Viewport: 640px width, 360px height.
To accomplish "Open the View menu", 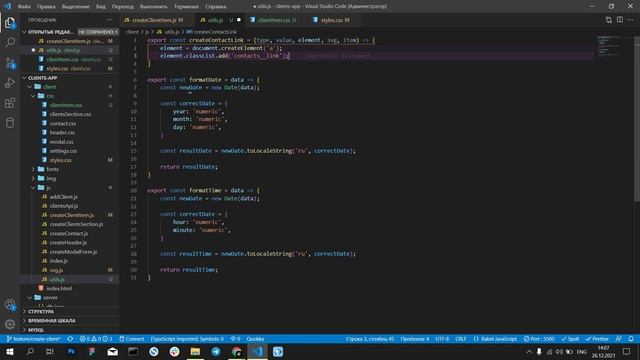I will click(x=101, y=6).
